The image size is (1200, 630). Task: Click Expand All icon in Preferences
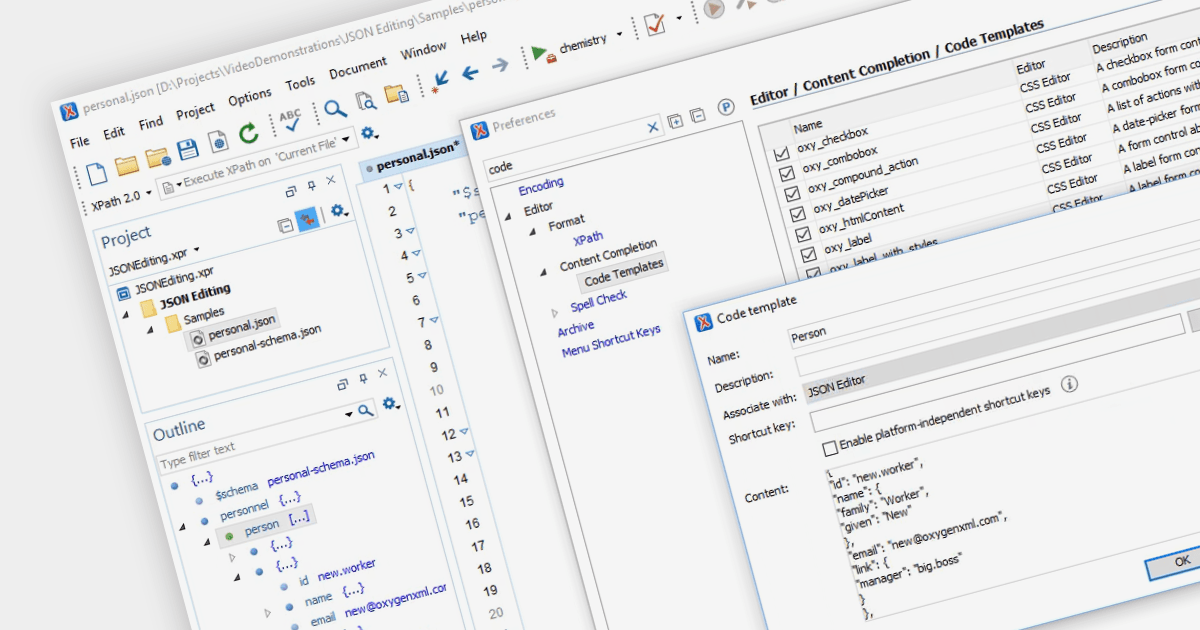[x=675, y=121]
